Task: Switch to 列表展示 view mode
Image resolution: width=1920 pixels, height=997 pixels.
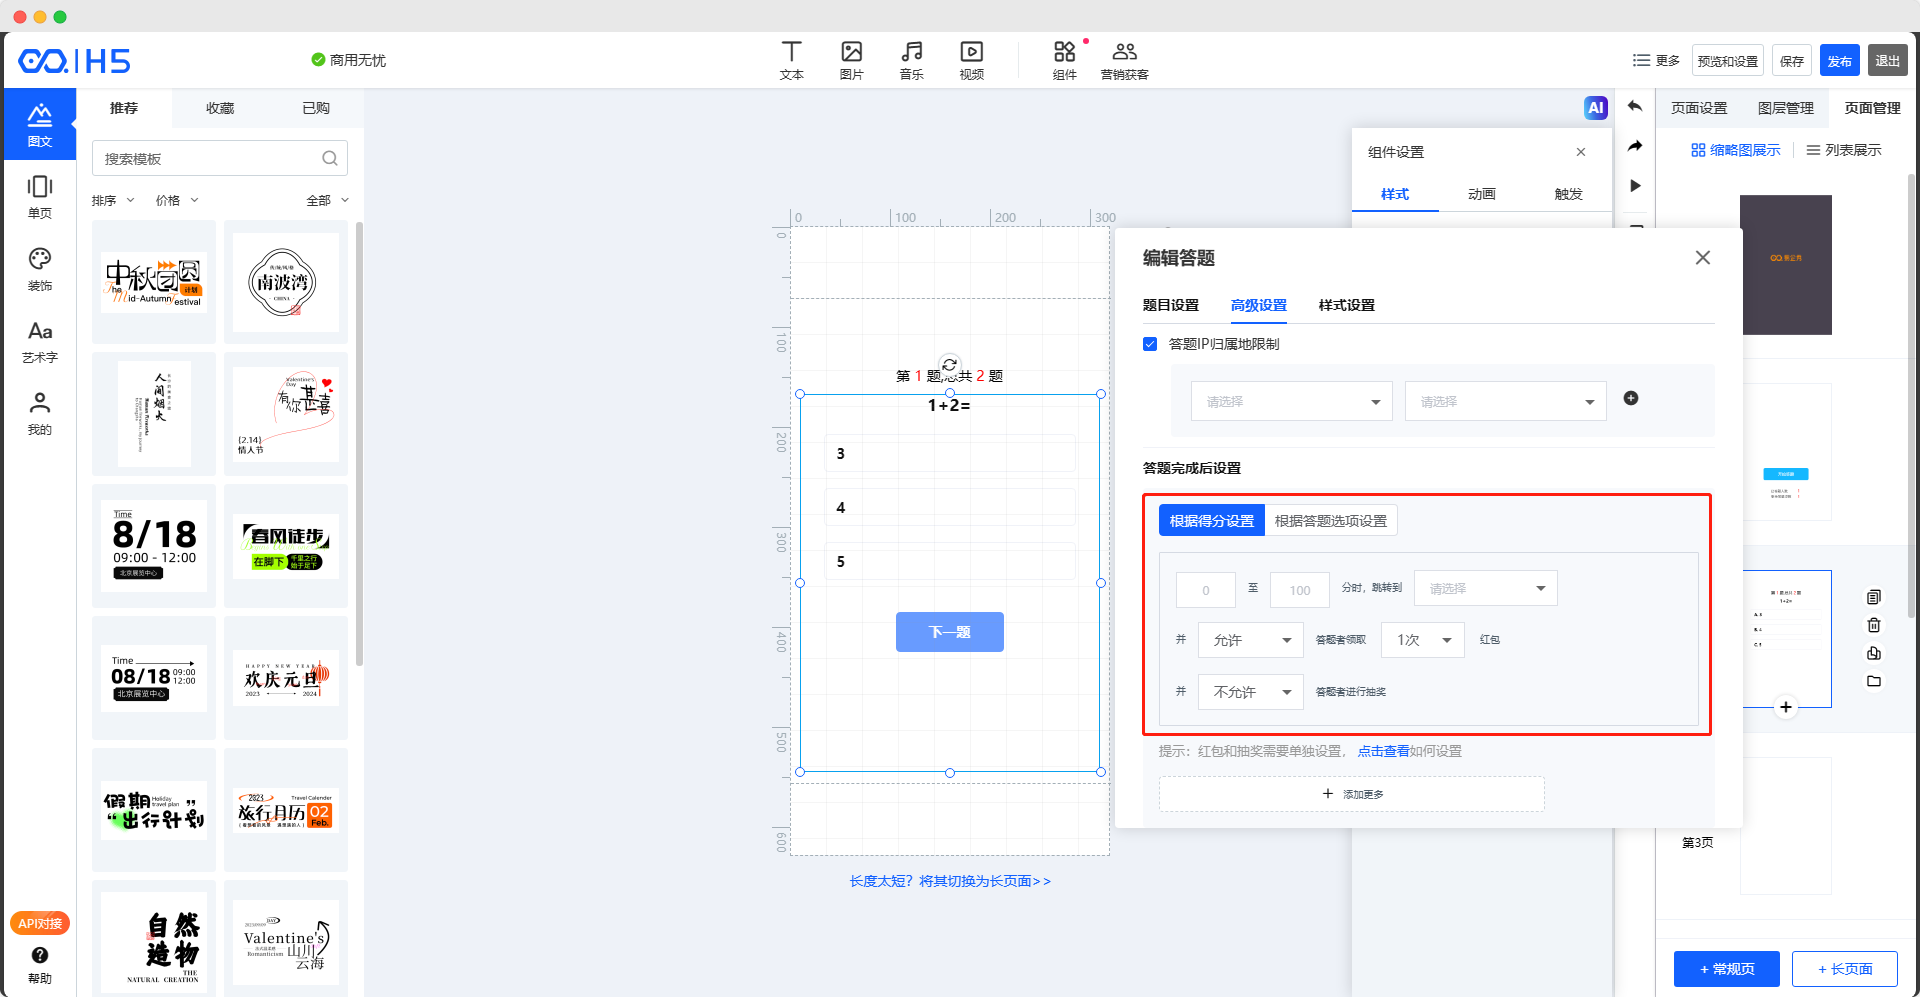Action: (1843, 150)
